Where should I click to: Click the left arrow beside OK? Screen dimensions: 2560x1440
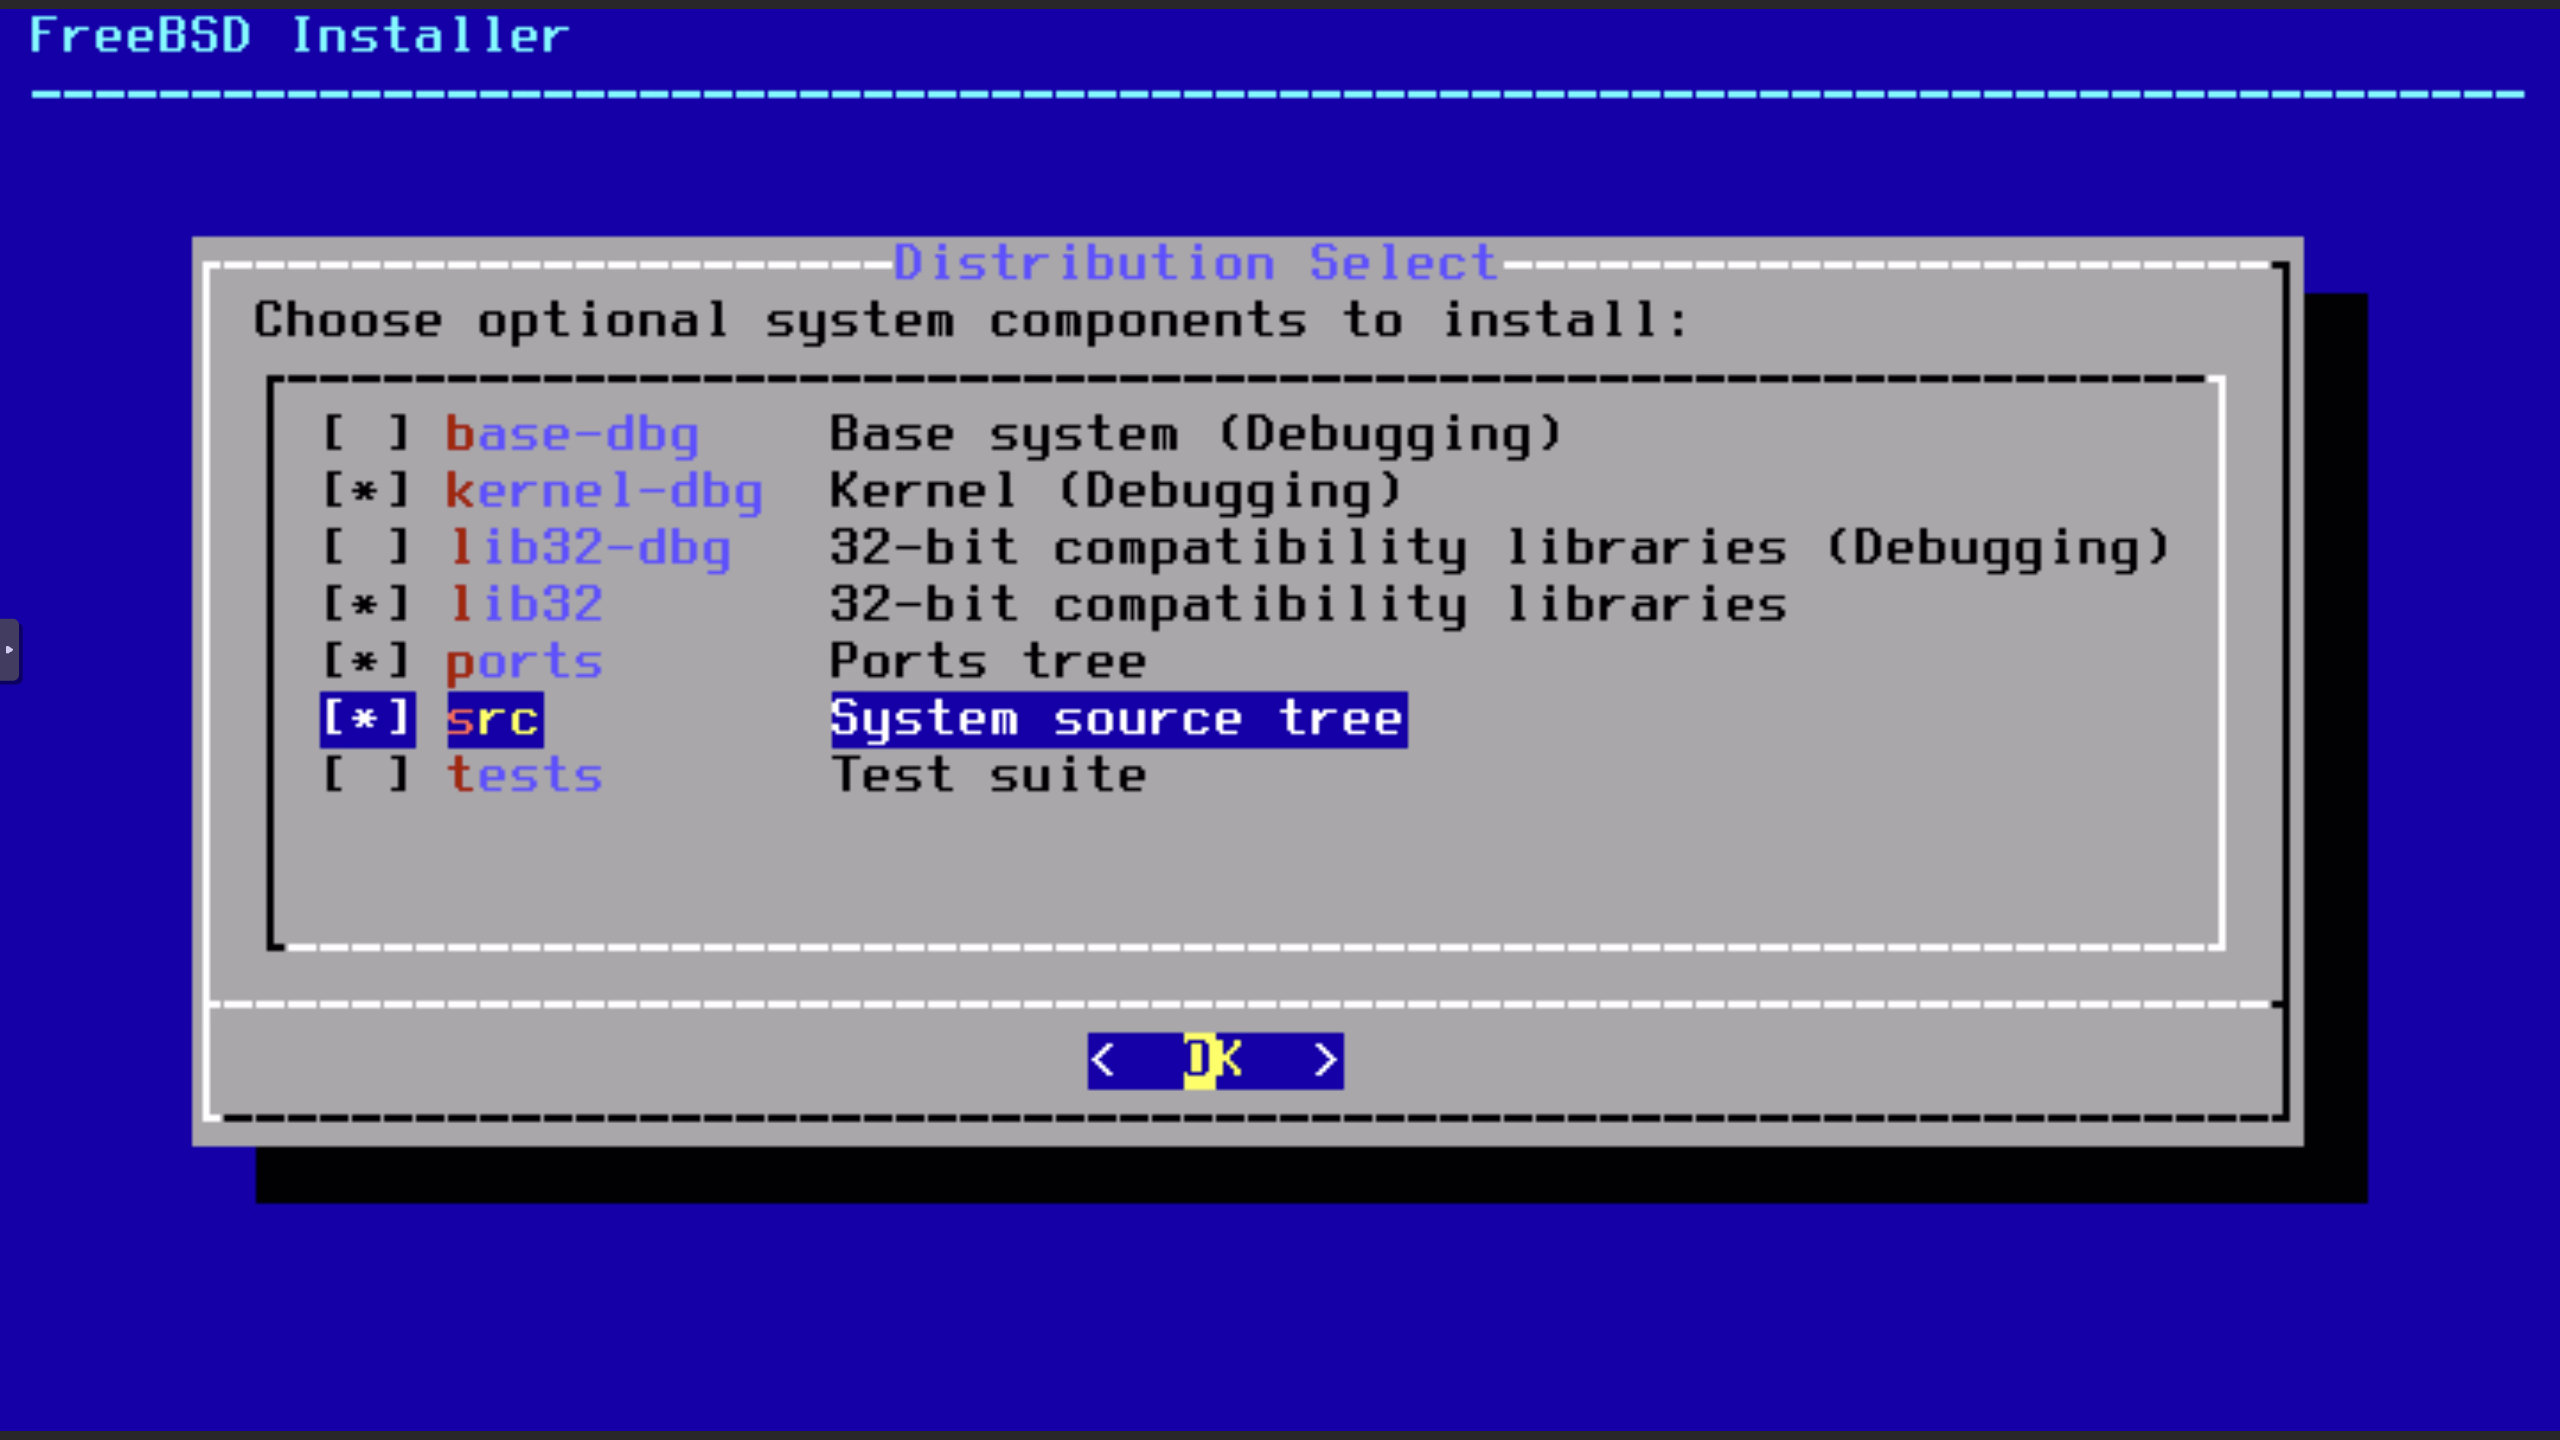click(1104, 1060)
